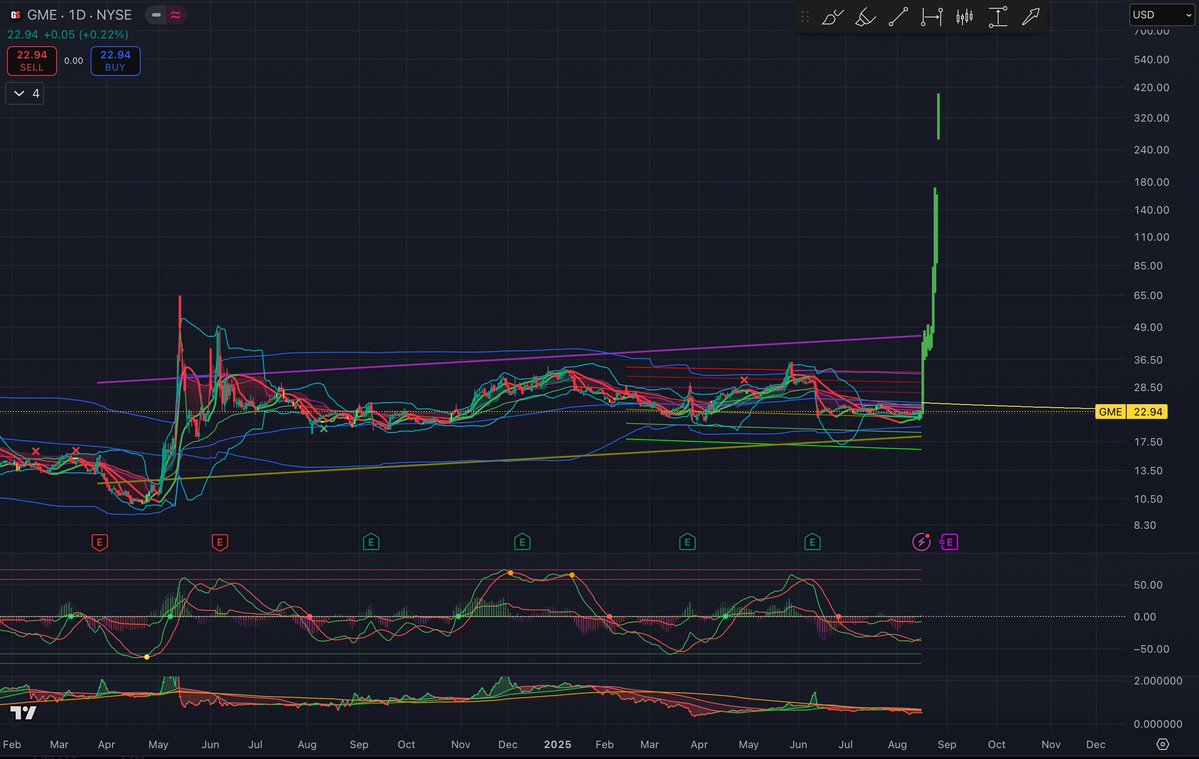This screenshot has height=759, width=1199.
Task: Click the GME symbol logo icon
Action: [x=15, y=15]
